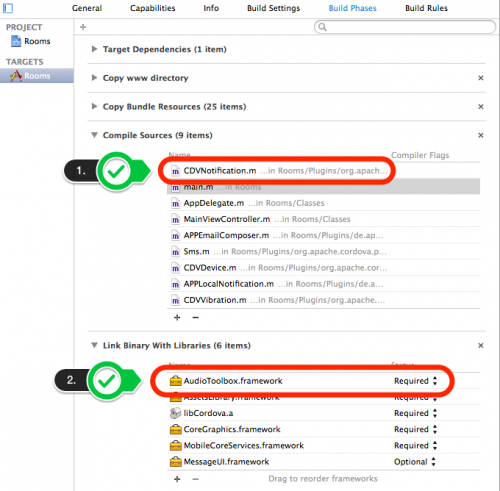Click the build phases search field
Screen dimensions: 500x491
tap(405, 27)
